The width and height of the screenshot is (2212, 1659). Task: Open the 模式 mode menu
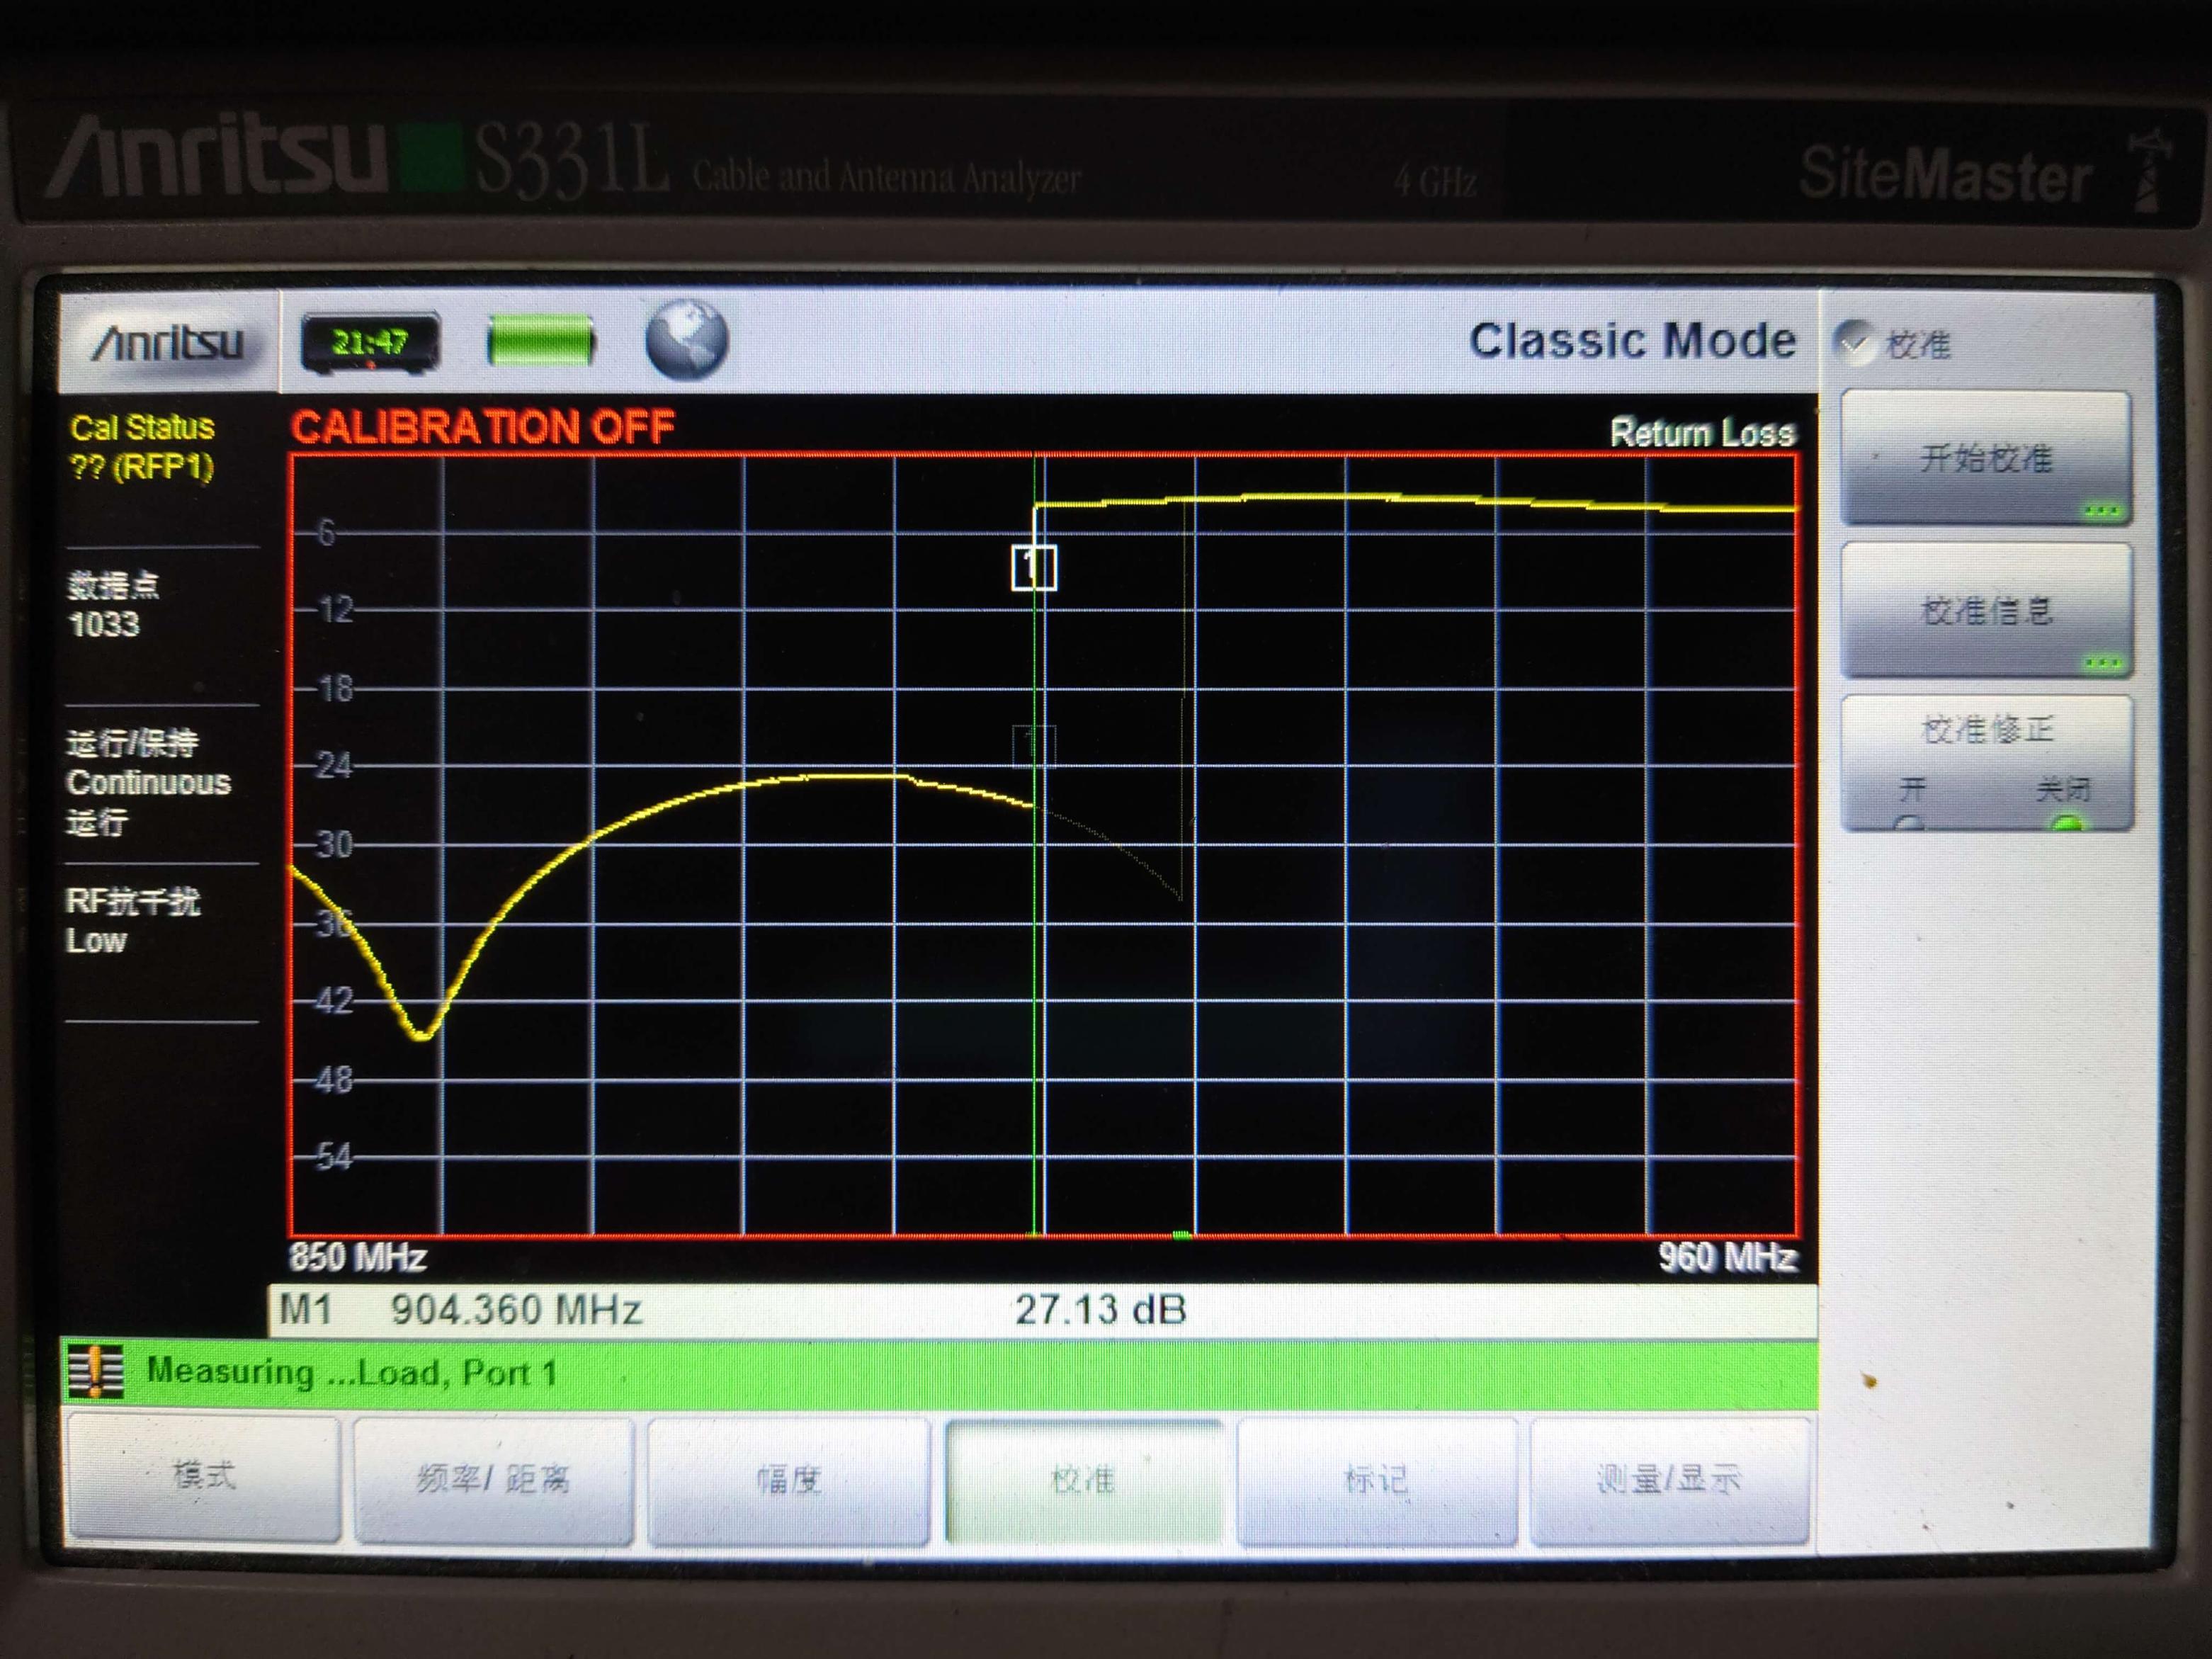pos(204,1476)
